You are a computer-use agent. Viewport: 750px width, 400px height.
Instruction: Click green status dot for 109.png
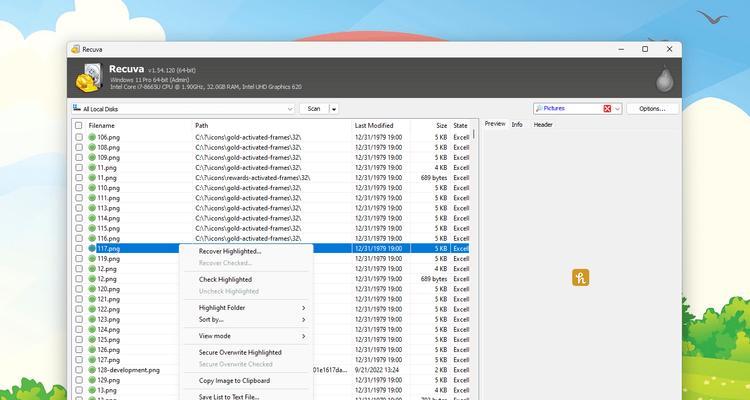click(92, 157)
